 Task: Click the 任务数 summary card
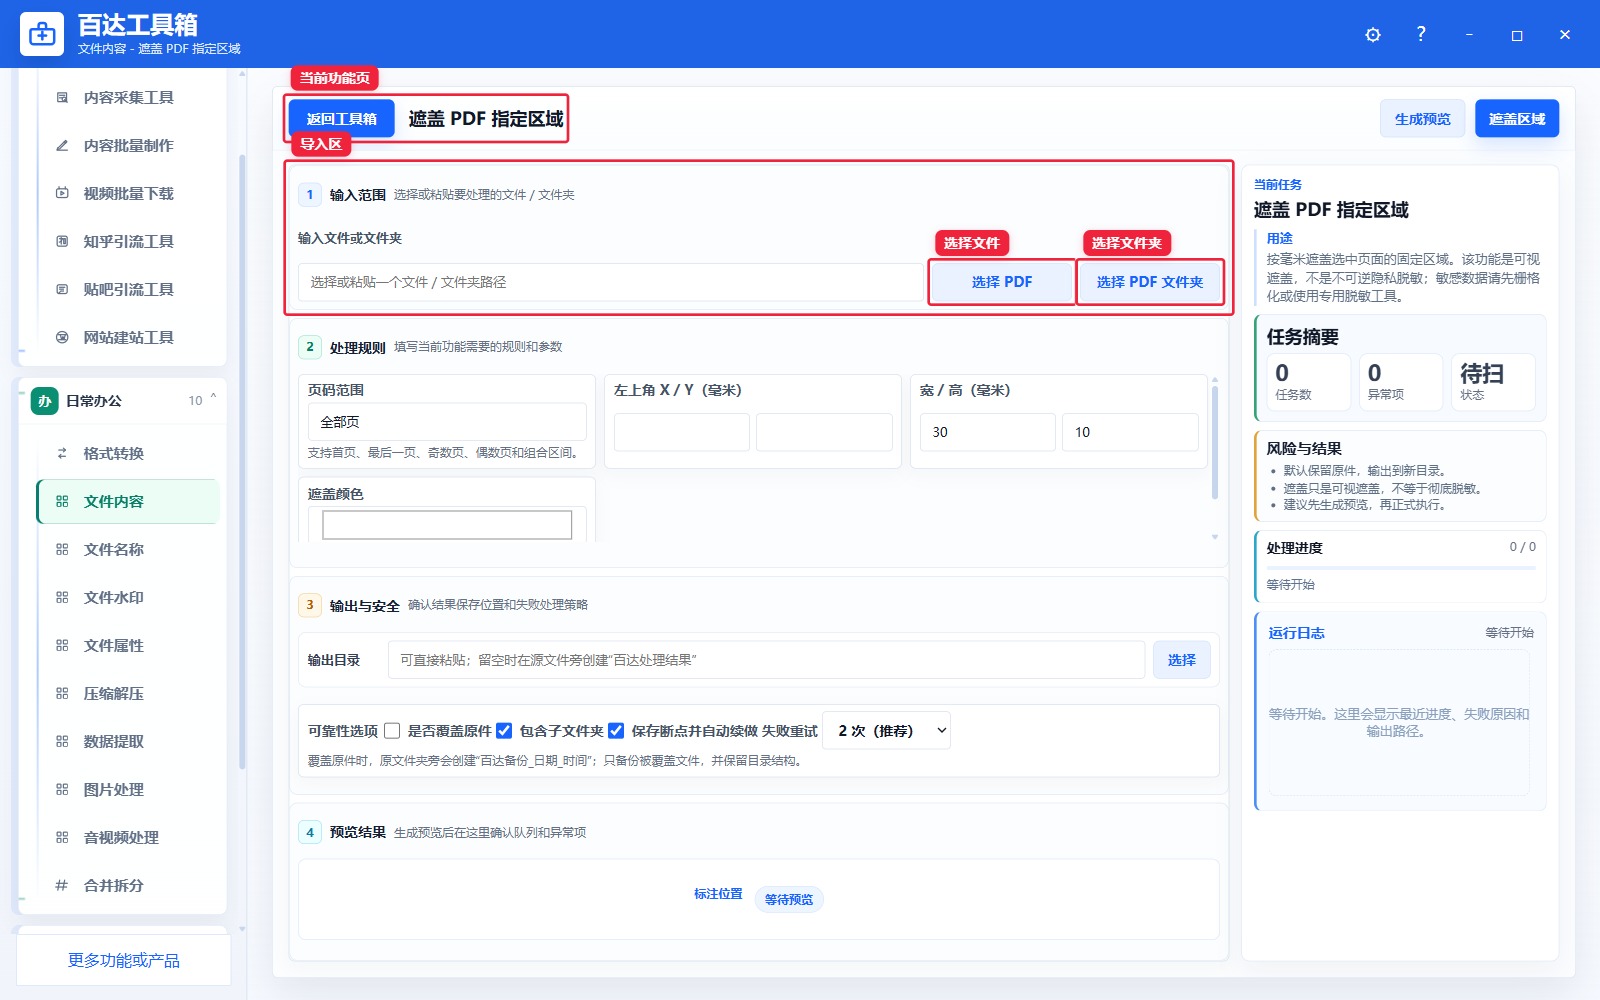1309,382
